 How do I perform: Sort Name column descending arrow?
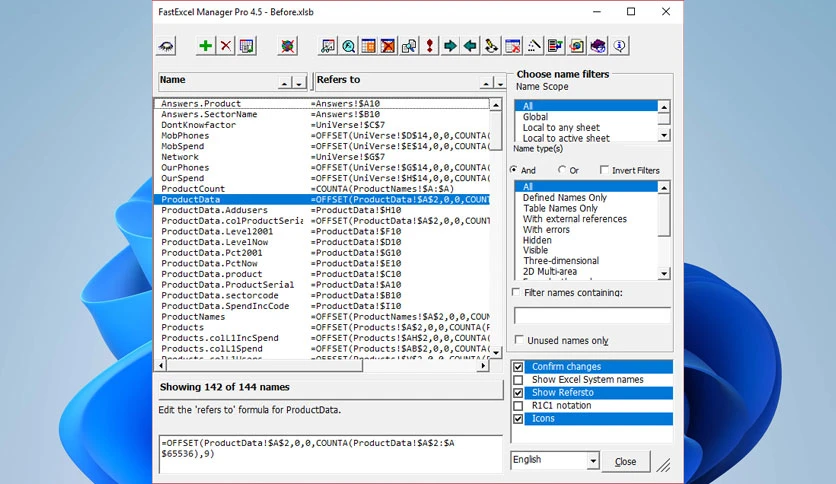[x=299, y=83]
